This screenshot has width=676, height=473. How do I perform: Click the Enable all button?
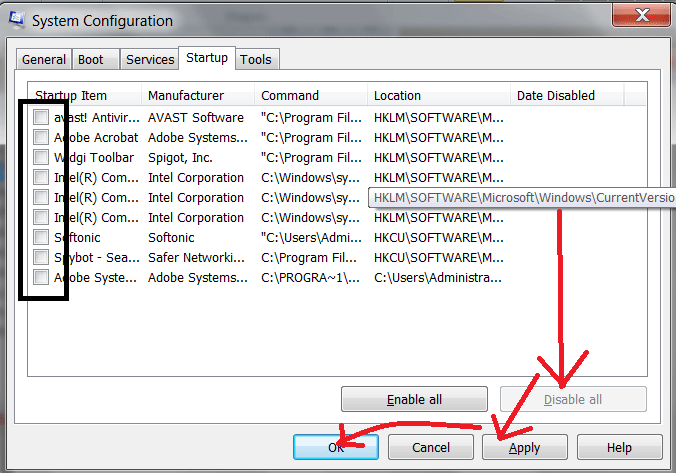coord(414,399)
